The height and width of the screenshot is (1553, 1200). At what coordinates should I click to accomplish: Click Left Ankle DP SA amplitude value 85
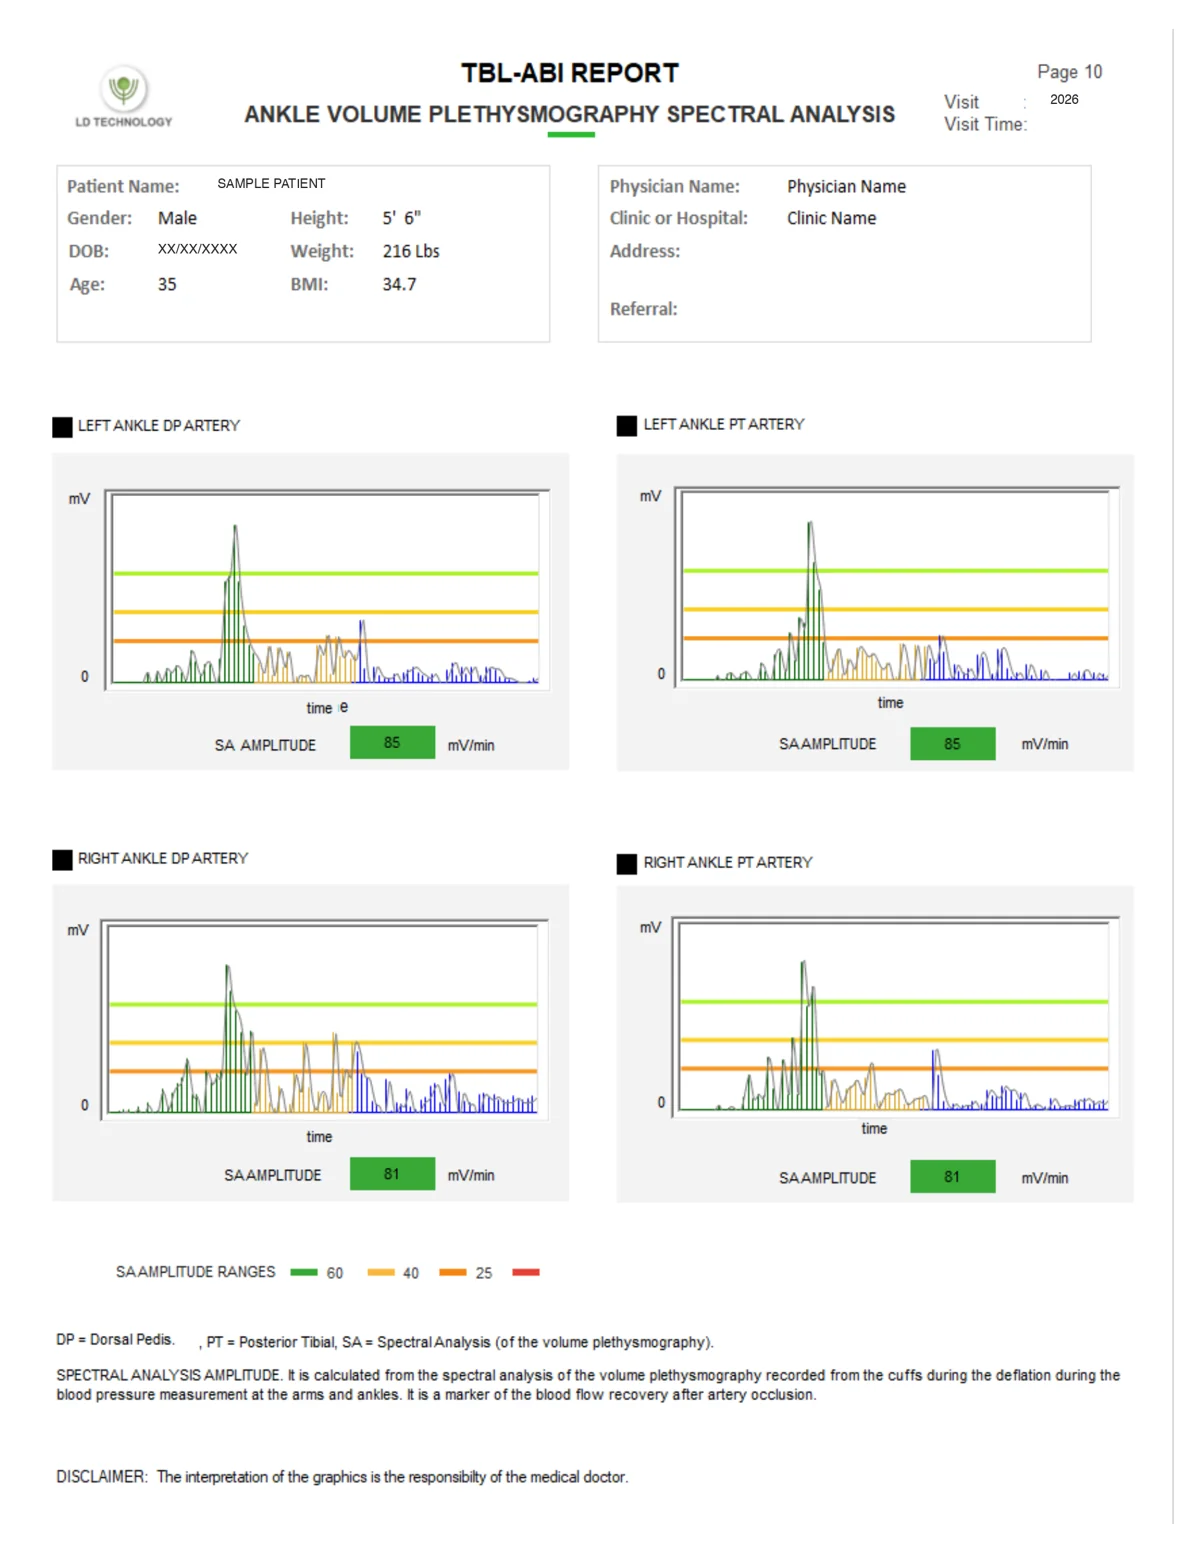click(x=392, y=742)
